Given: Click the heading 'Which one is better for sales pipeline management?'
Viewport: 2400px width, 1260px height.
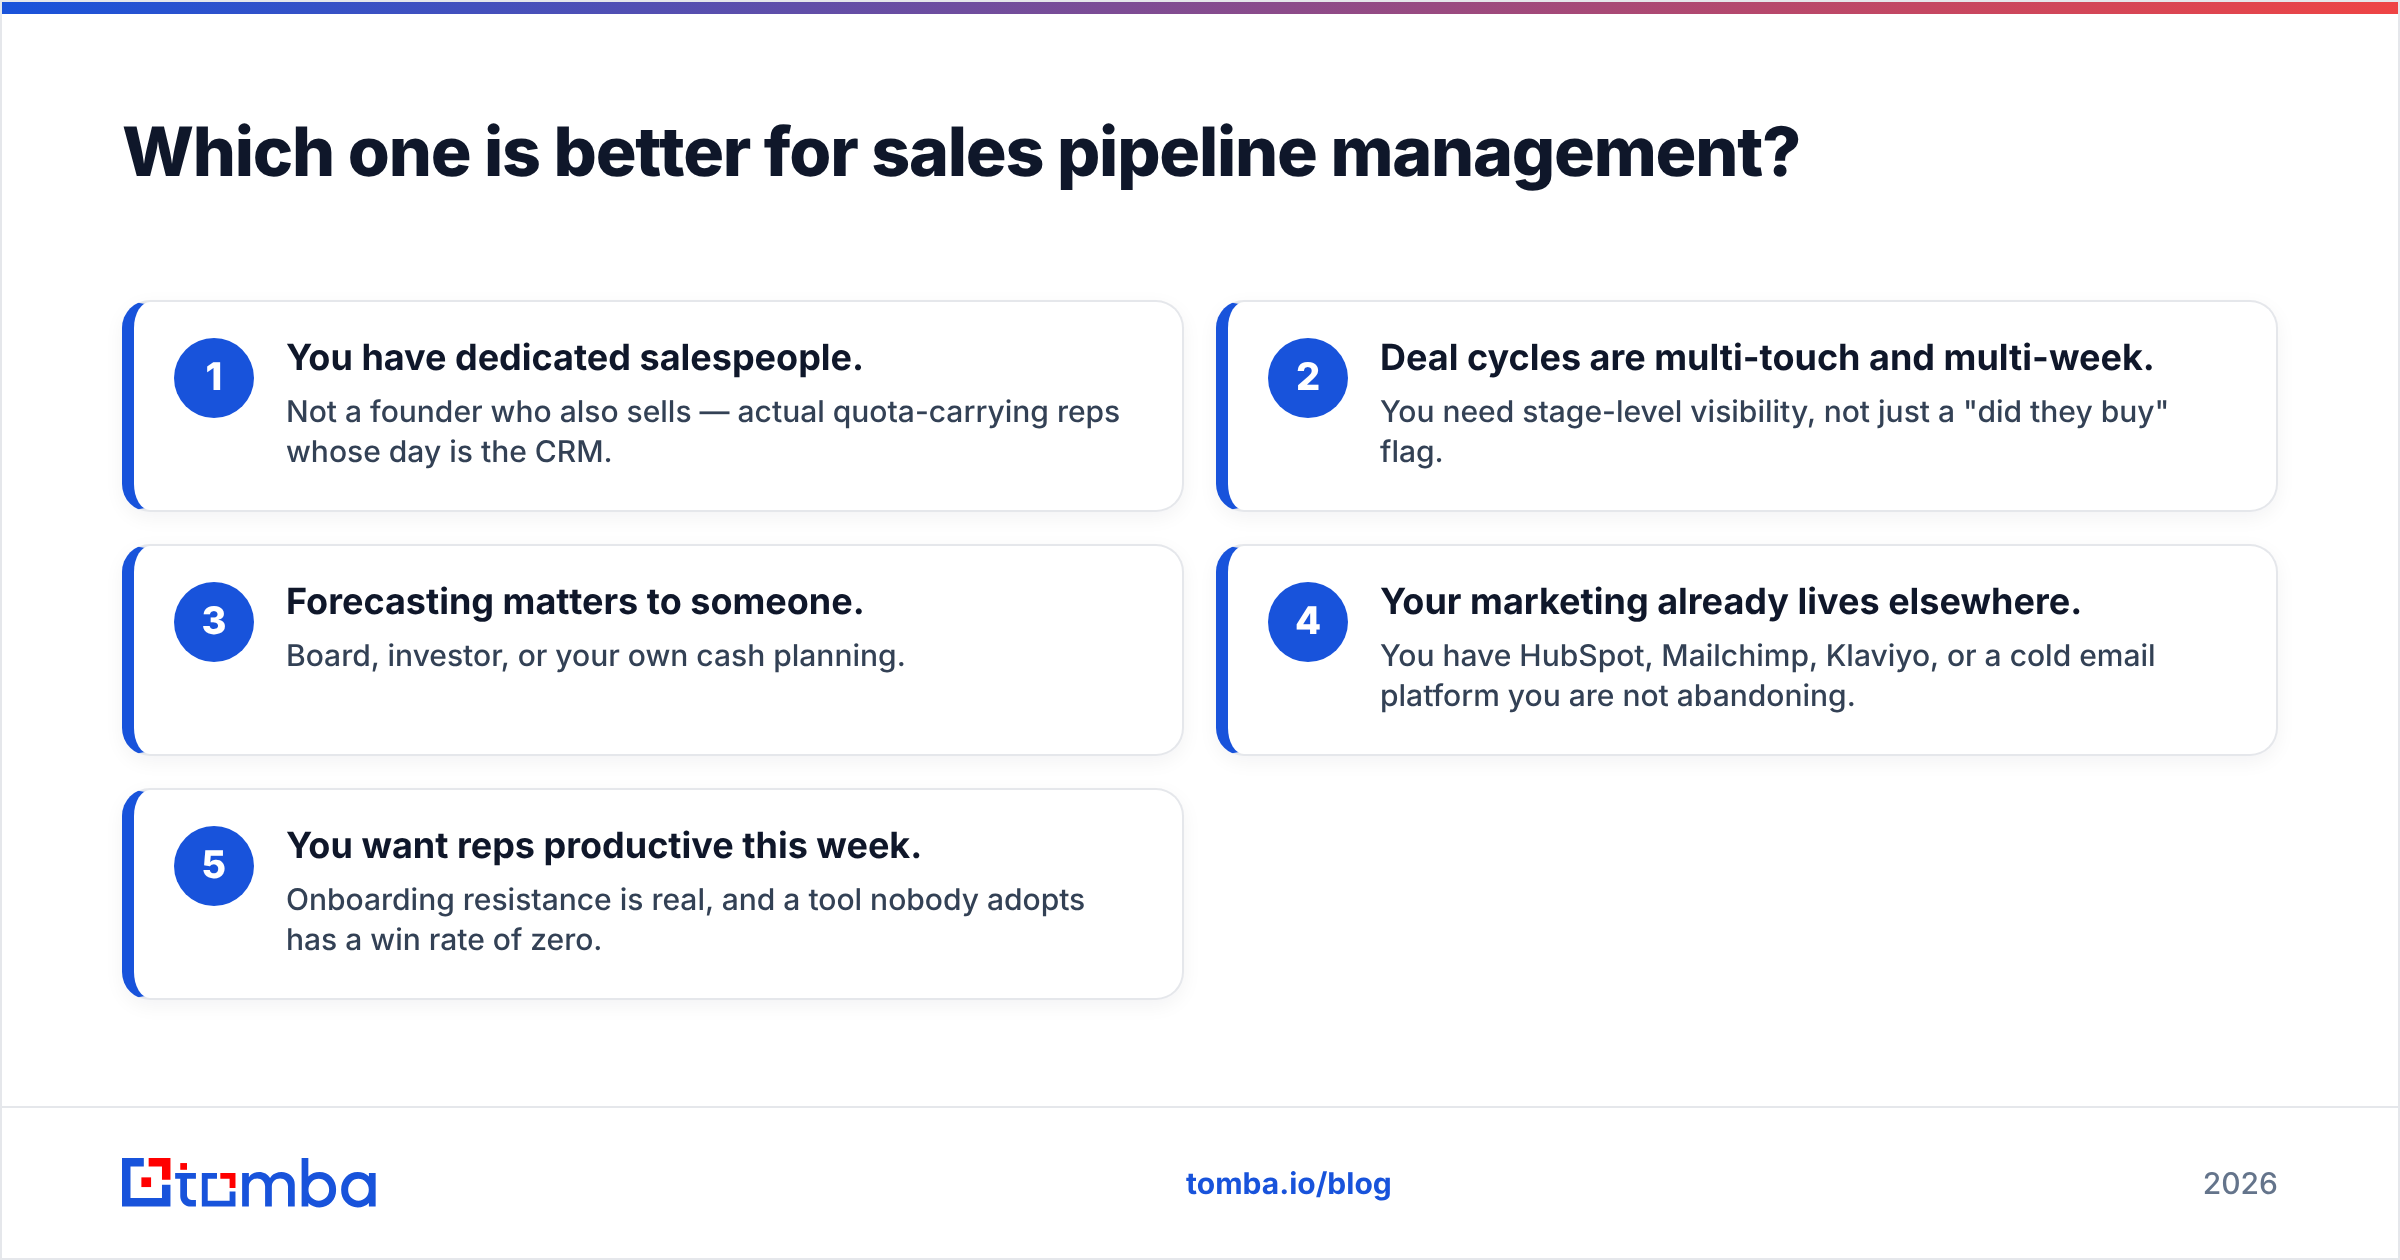Looking at the screenshot, I should 961,154.
